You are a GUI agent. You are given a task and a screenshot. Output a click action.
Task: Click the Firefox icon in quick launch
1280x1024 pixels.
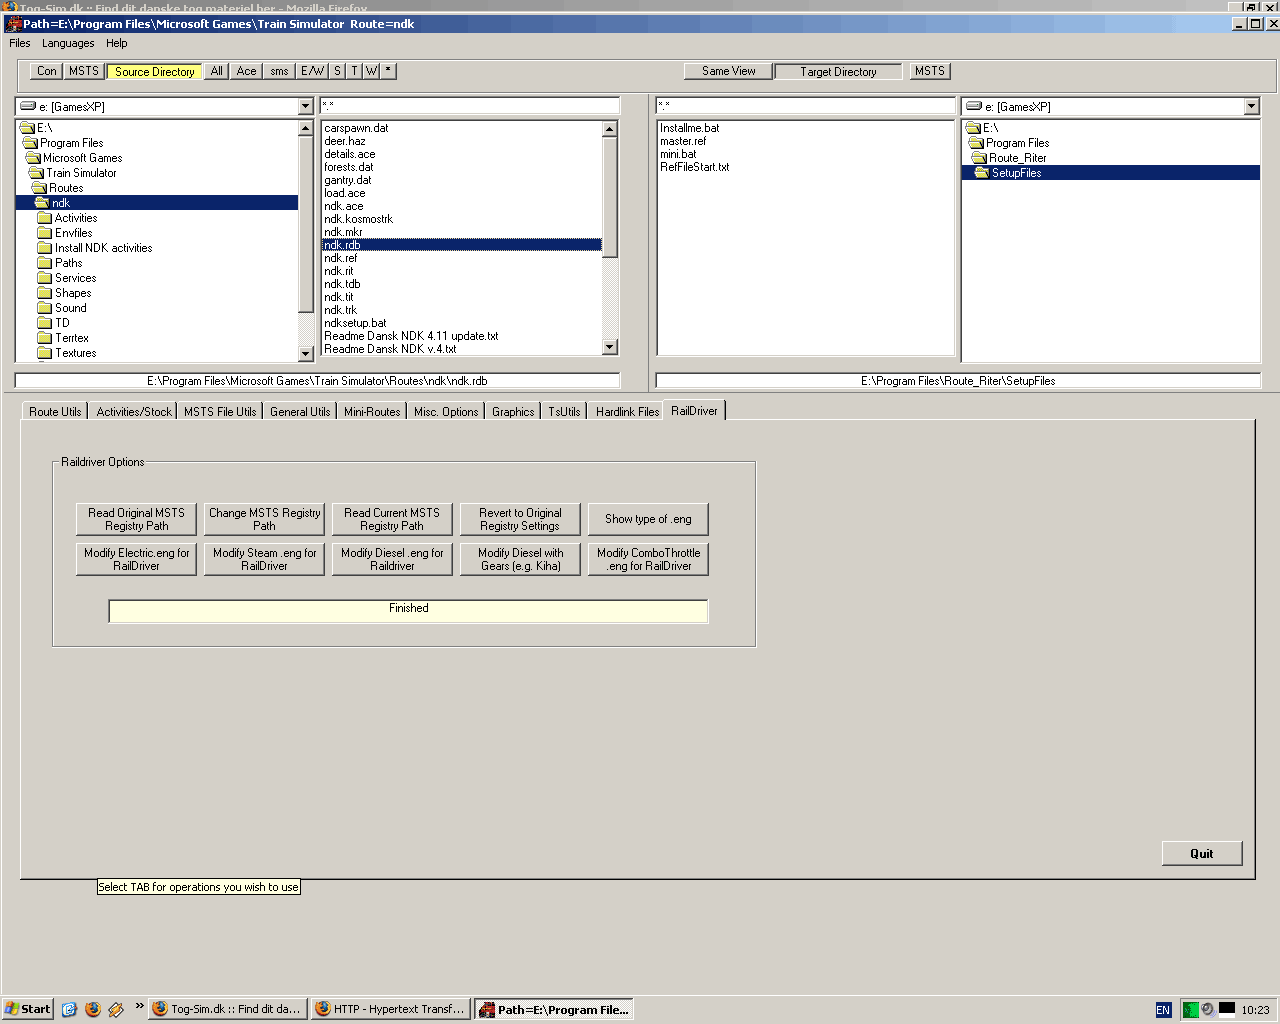click(x=93, y=1009)
